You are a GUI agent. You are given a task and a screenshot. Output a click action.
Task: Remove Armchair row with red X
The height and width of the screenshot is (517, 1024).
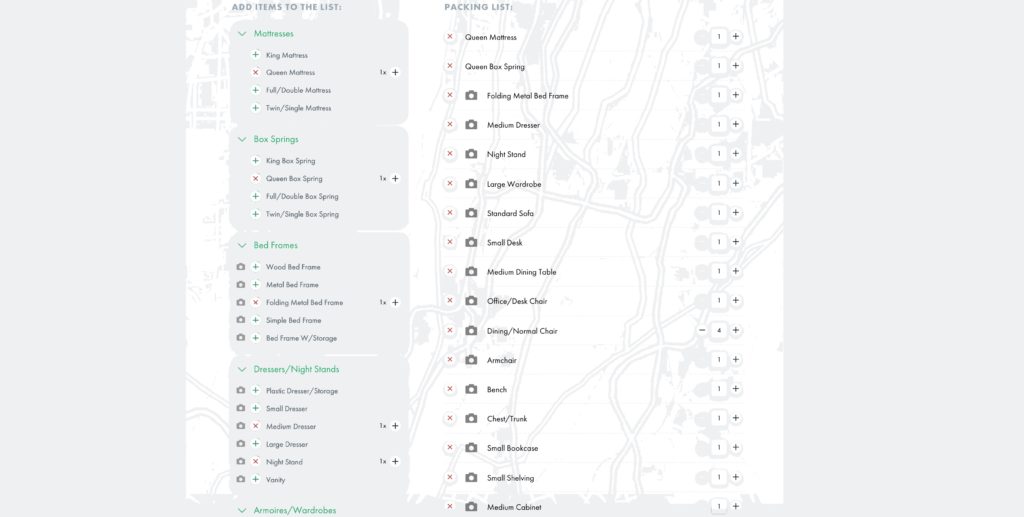click(x=450, y=360)
